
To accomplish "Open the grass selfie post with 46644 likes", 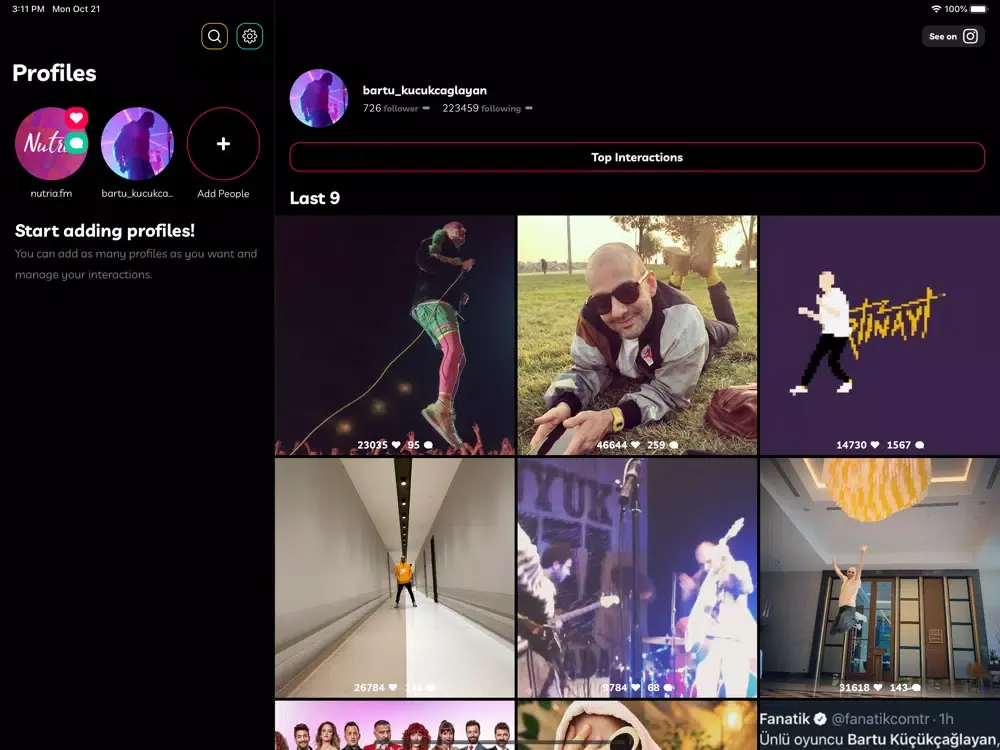I will (x=637, y=335).
